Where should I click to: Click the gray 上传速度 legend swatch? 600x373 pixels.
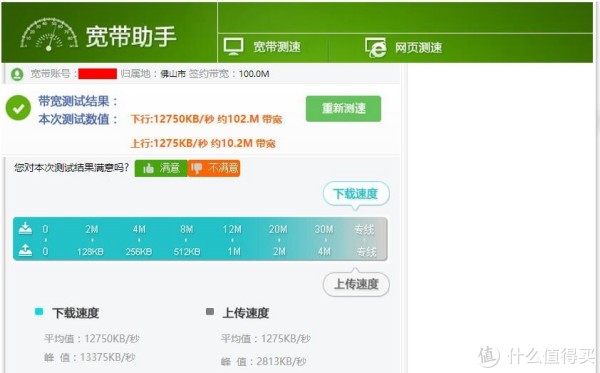pos(210,311)
